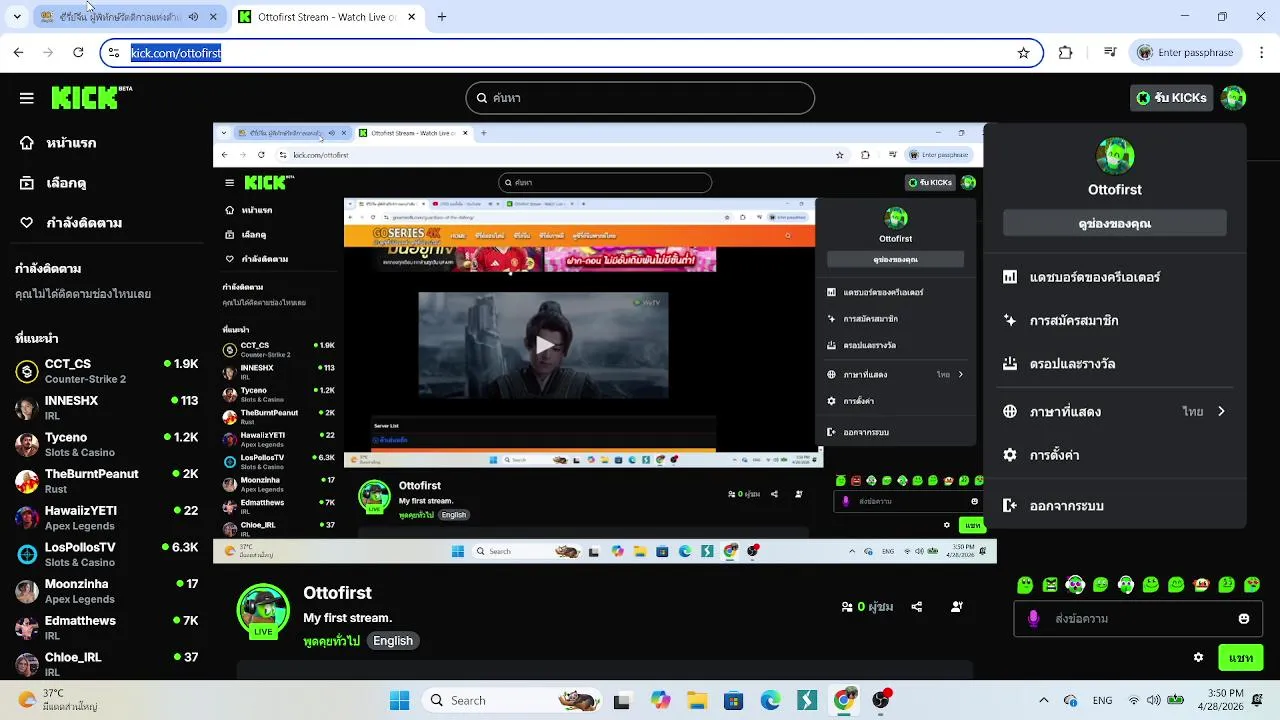This screenshot has width=1280, height=720.
Task: Open the CCT_CS recommended channel
Action: [x=107, y=371]
